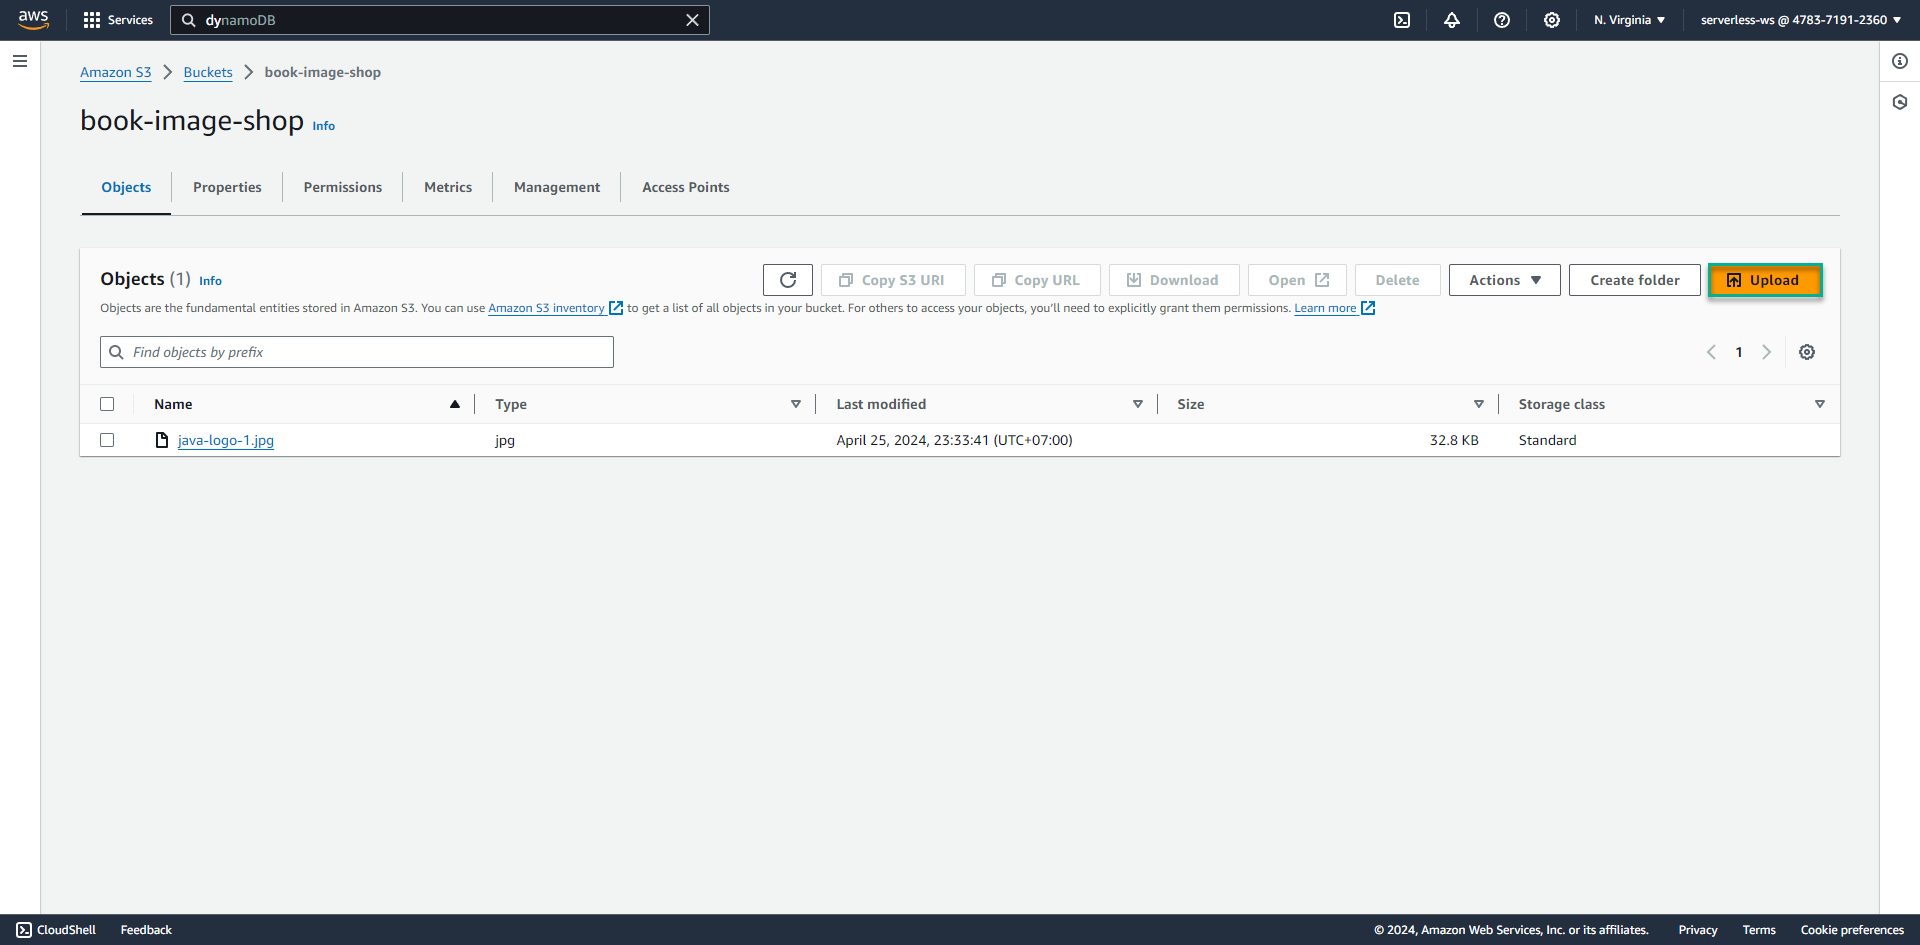1920x945 pixels.
Task: Switch to the Access Points tab
Action: click(x=686, y=187)
